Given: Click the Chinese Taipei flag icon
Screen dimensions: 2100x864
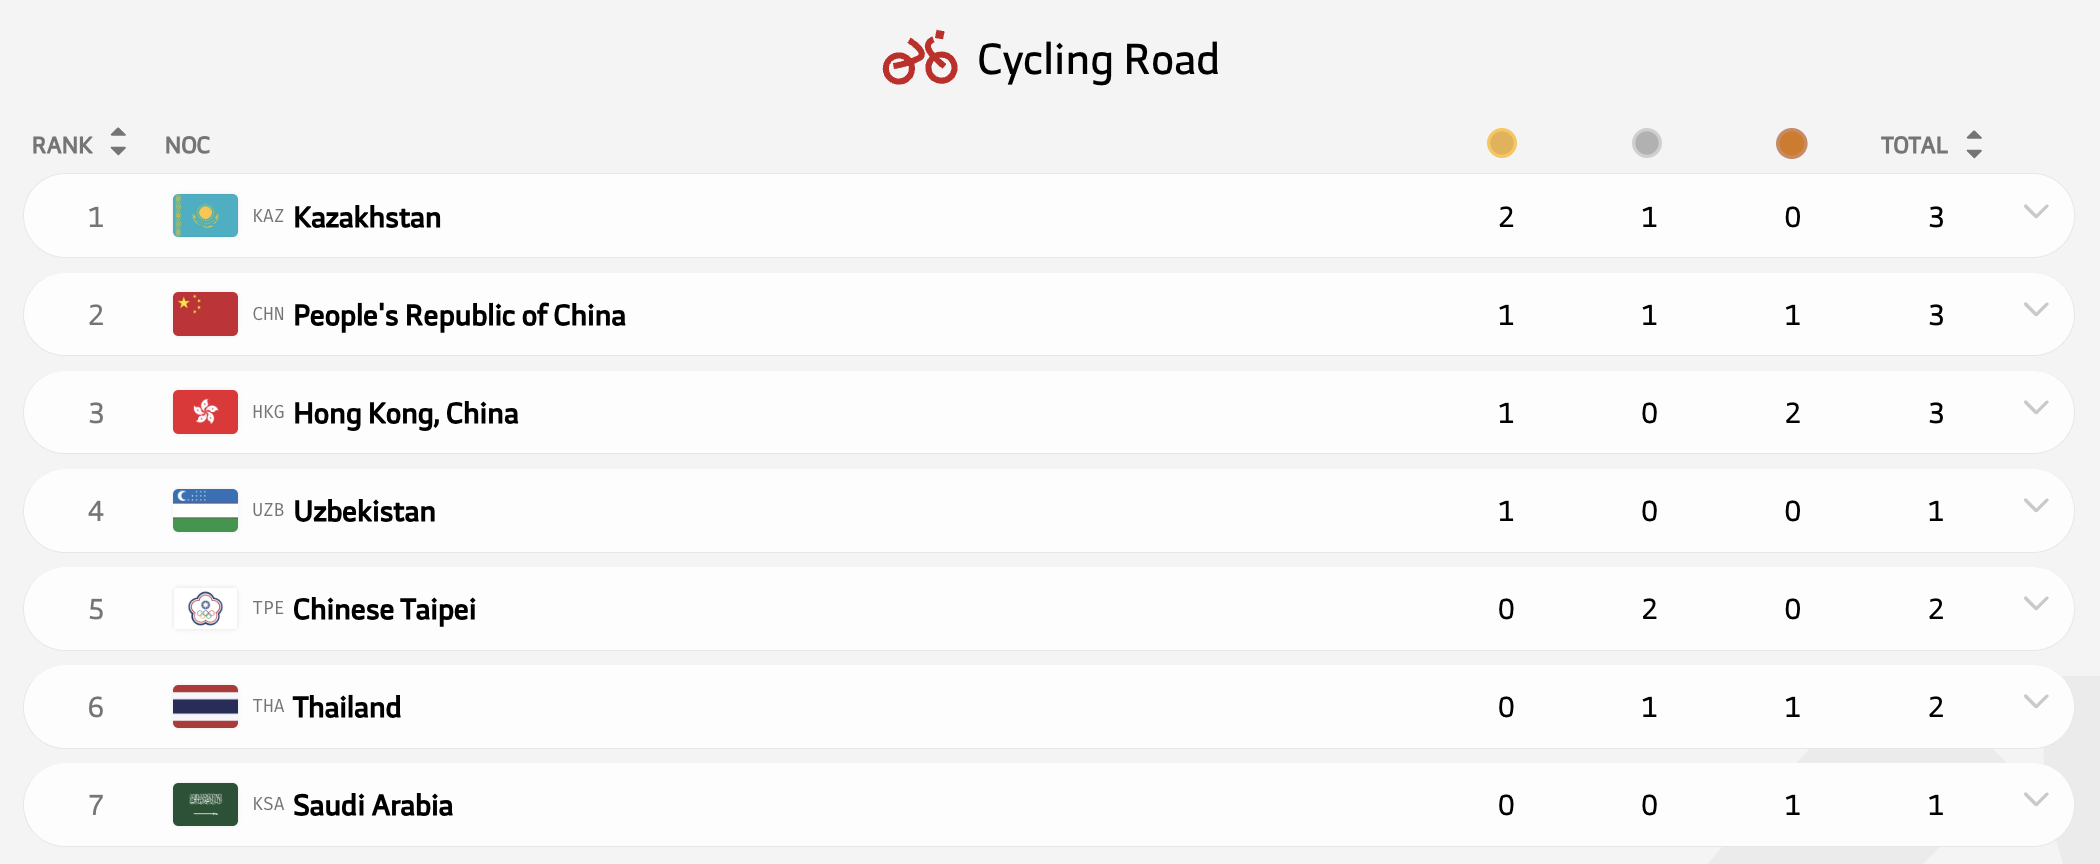Looking at the screenshot, I should coord(205,608).
